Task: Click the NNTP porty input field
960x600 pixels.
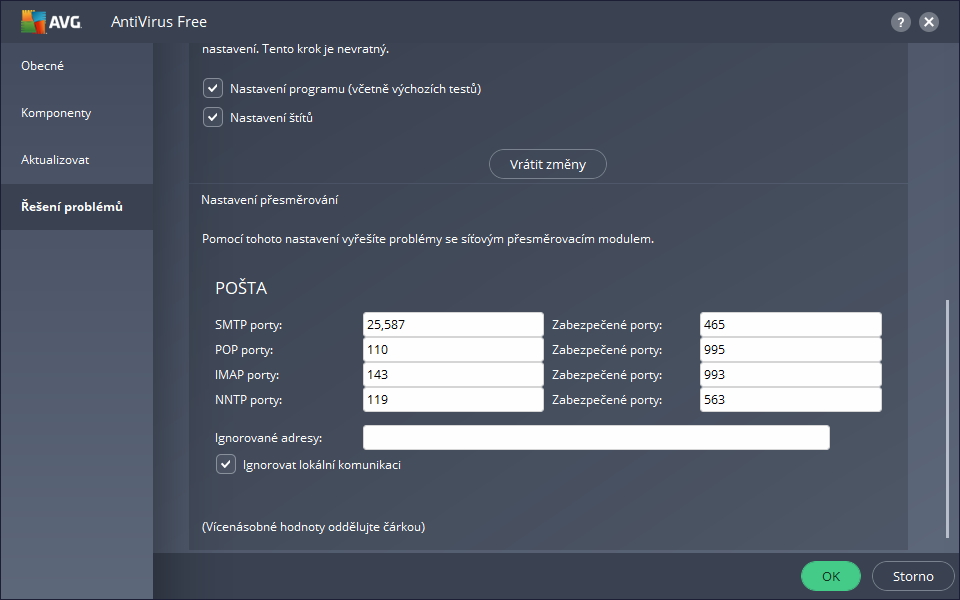Action: (x=452, y=400)
